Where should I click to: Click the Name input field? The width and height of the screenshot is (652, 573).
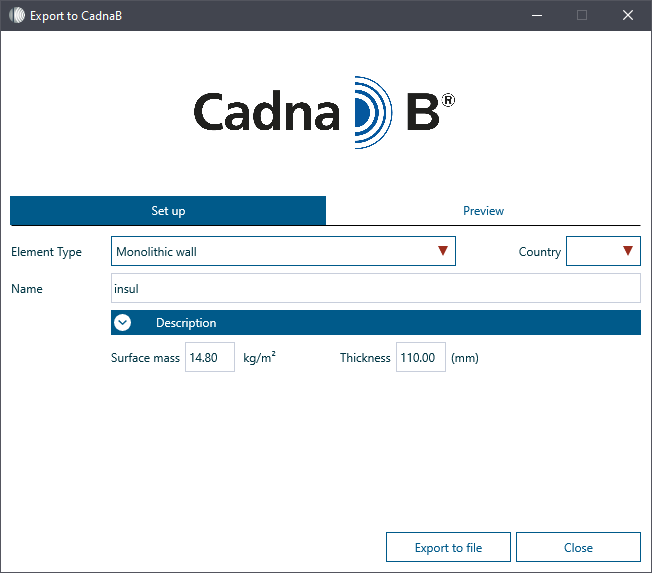coord(375,288)
